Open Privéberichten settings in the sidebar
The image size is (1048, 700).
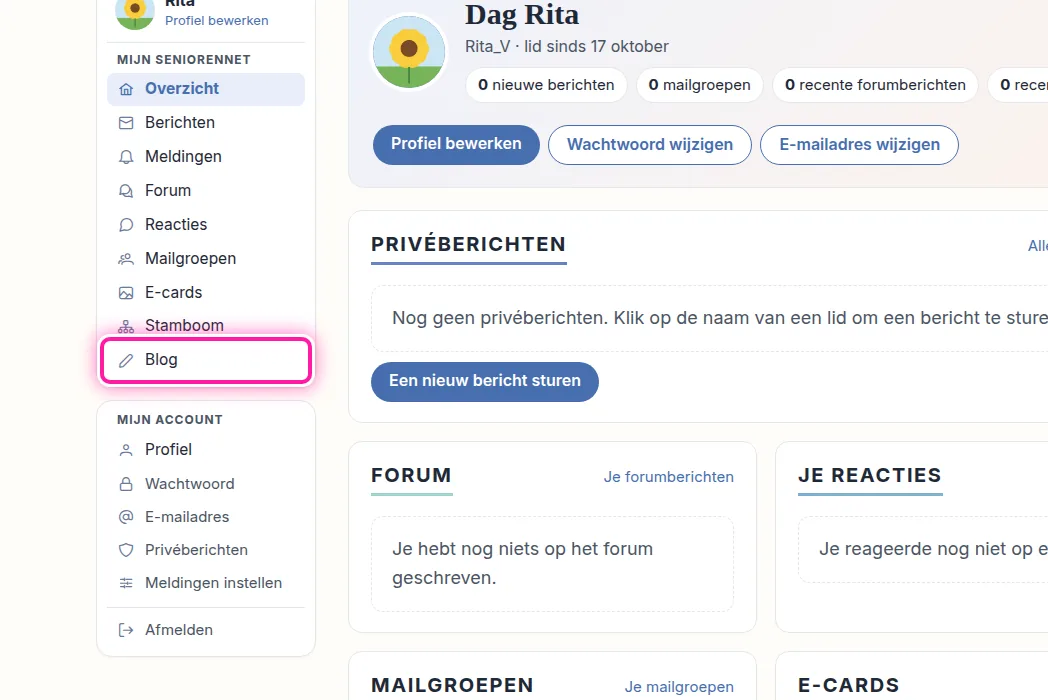(206, 550)
